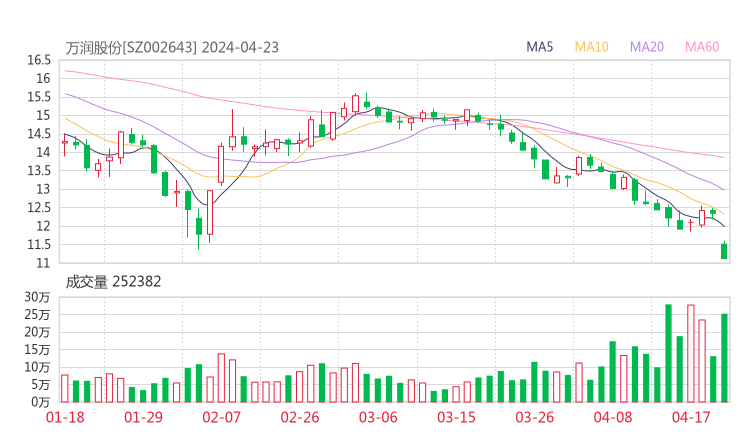Click the 20万 volume axis label
This screenshot has height=440, width=740.
click(37, 332)
